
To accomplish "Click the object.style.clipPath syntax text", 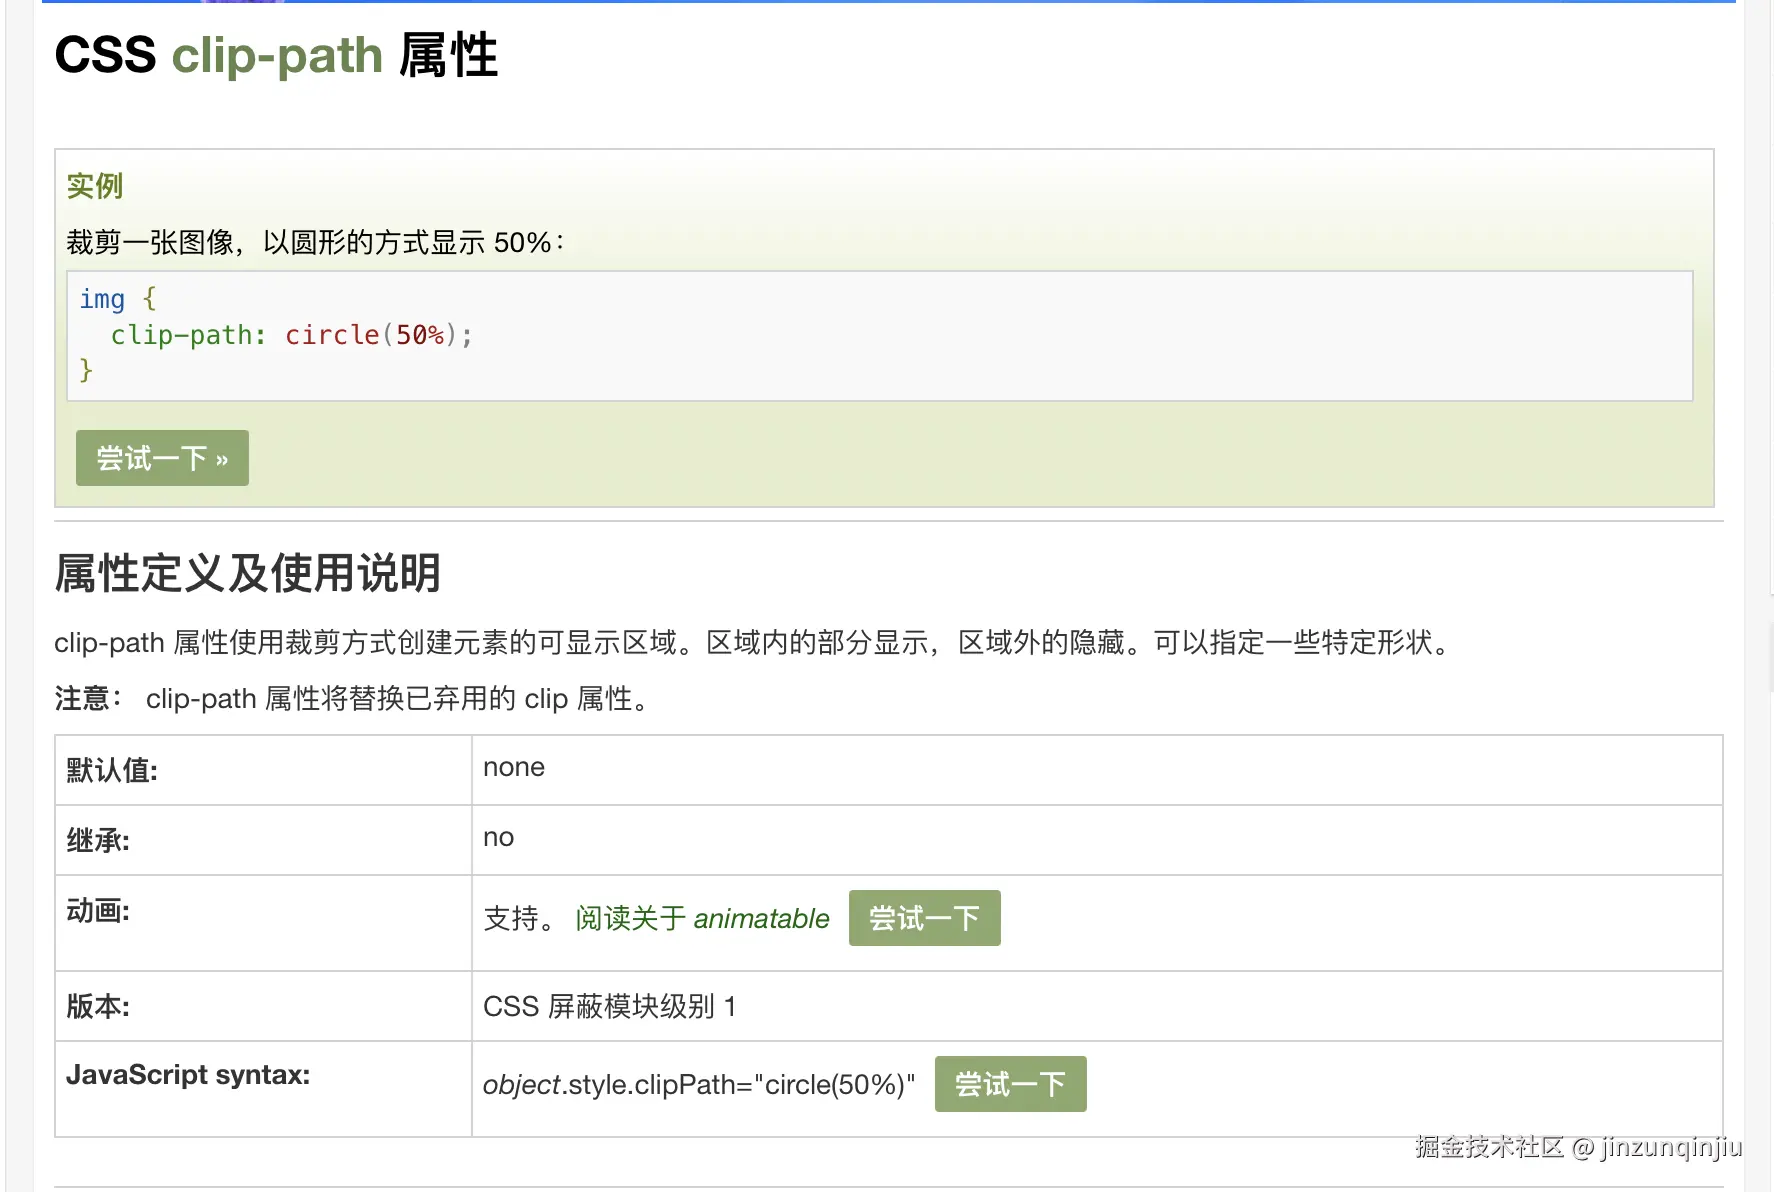I will [698, 1084].
